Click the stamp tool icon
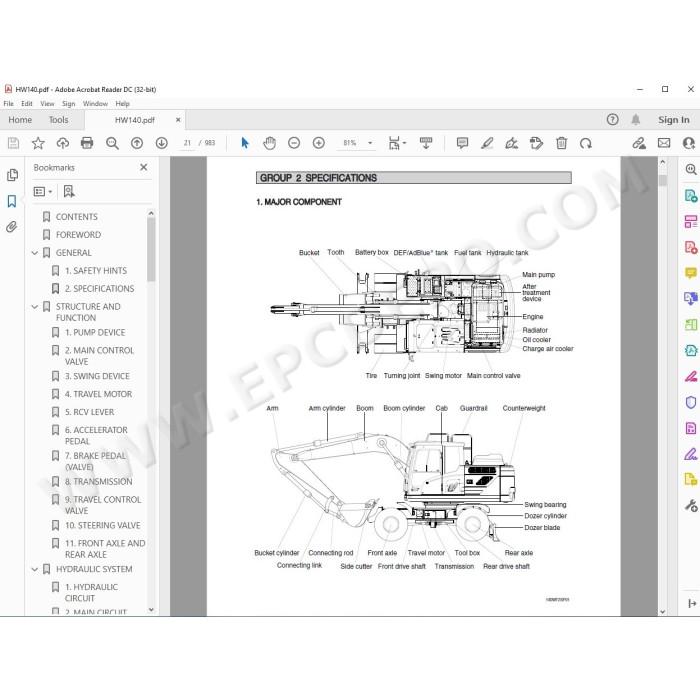 (x=536, y=143)
